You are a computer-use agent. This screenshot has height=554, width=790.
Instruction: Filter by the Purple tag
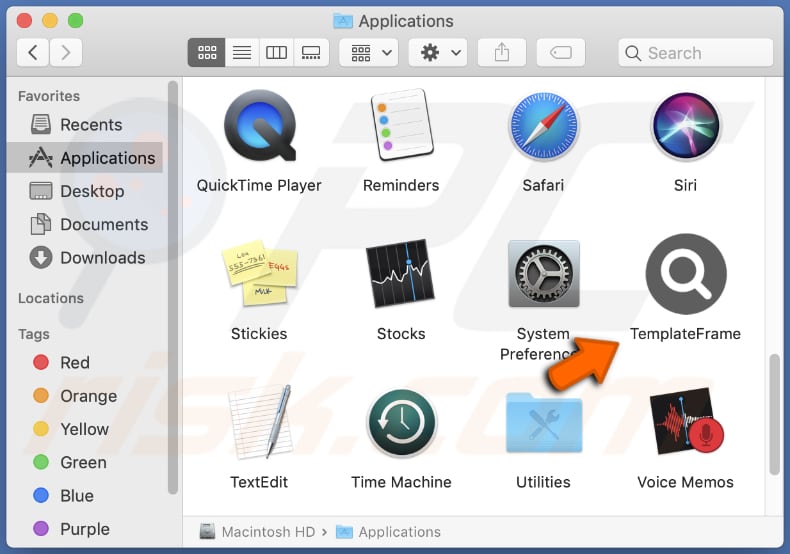[x=85, y=529]
